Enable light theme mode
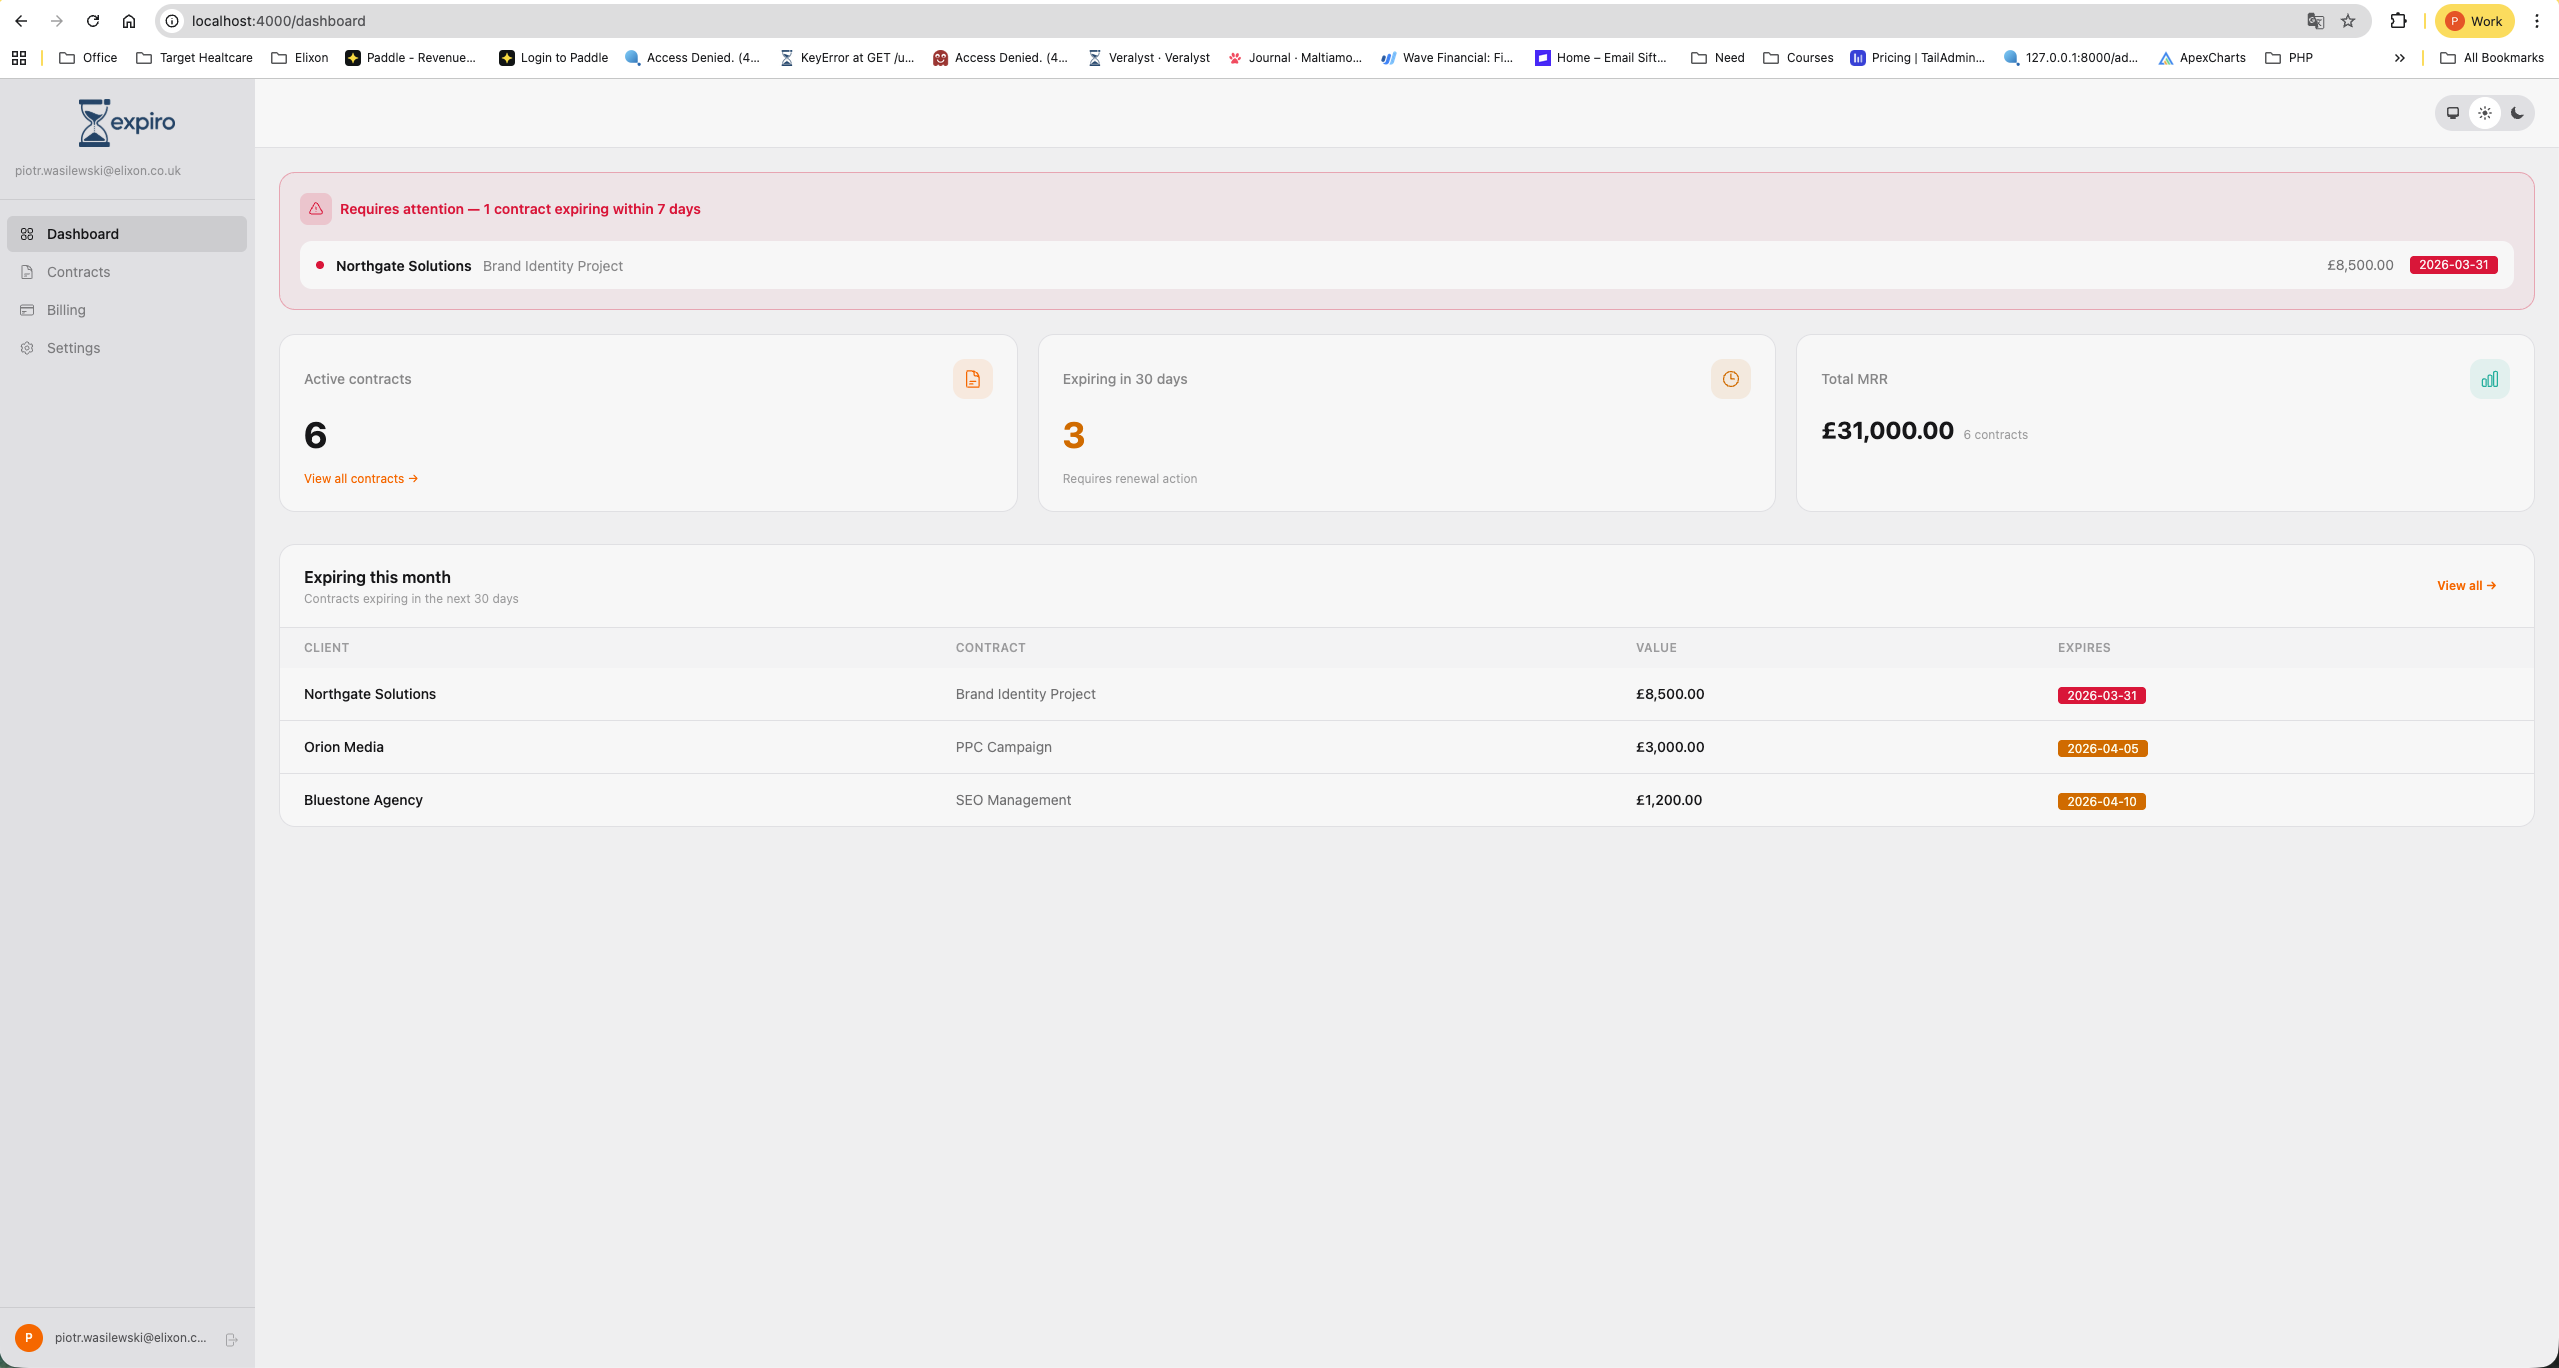The image size is (2559, 1368). click(2485, 113)
